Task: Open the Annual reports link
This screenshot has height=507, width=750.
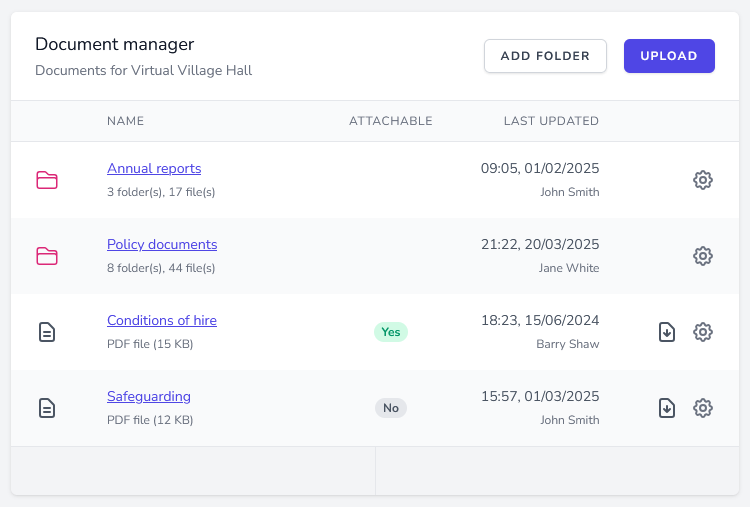Action: [154, 169]
